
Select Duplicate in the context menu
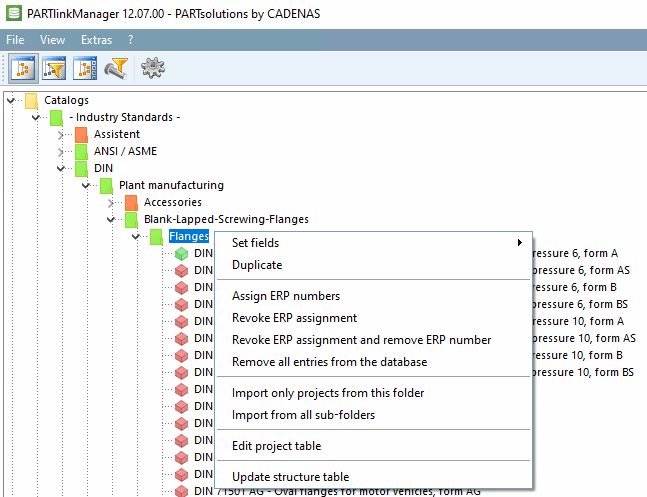coord(257,265)
